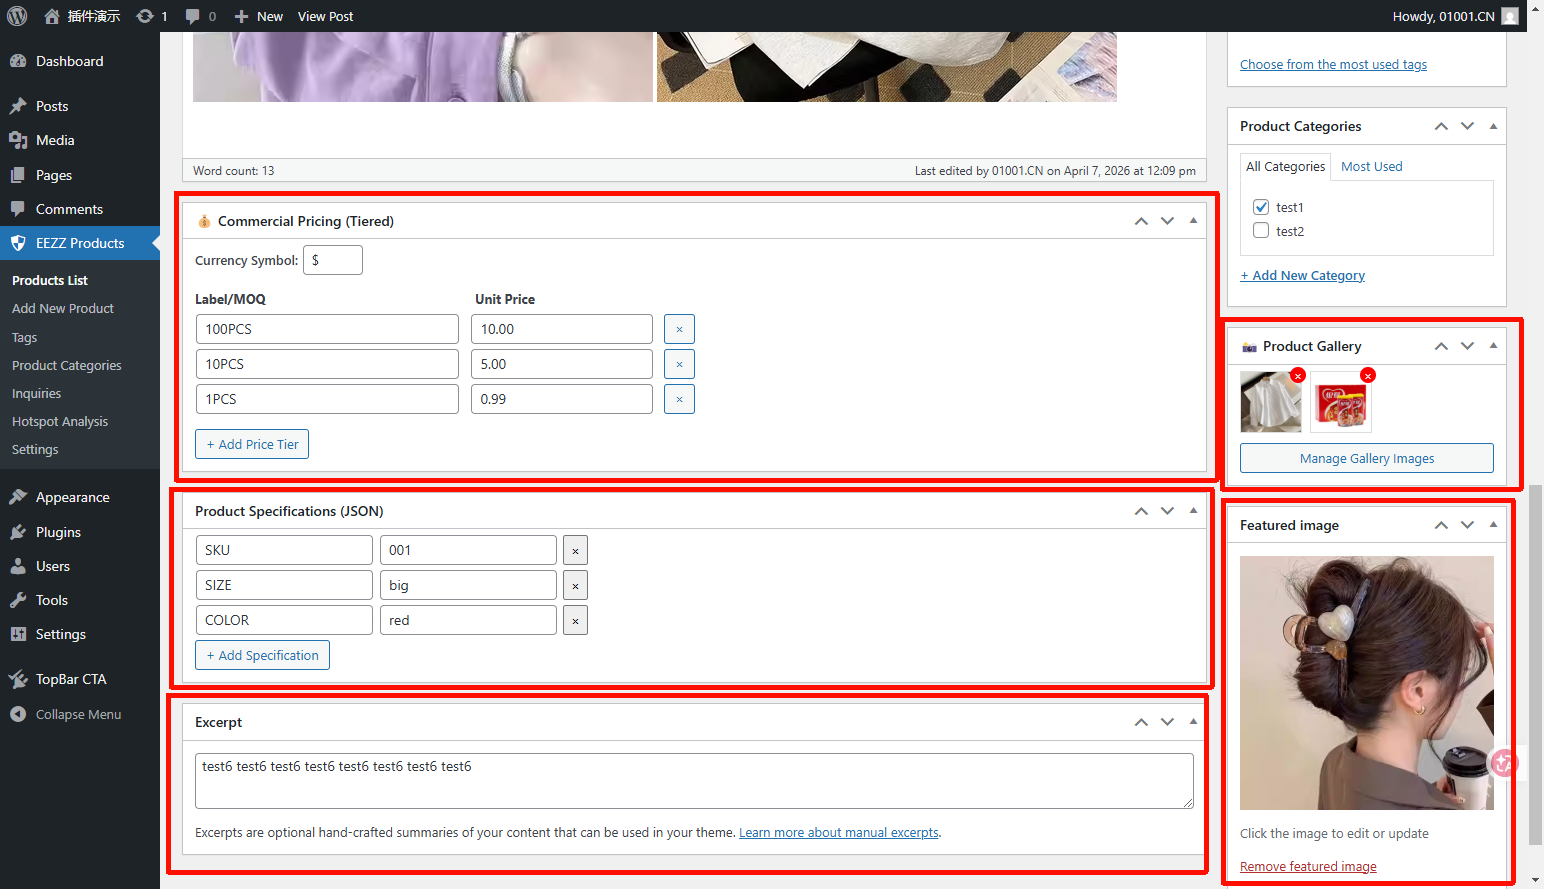Uncheck the test1 category checkbox

point(1261,207)
